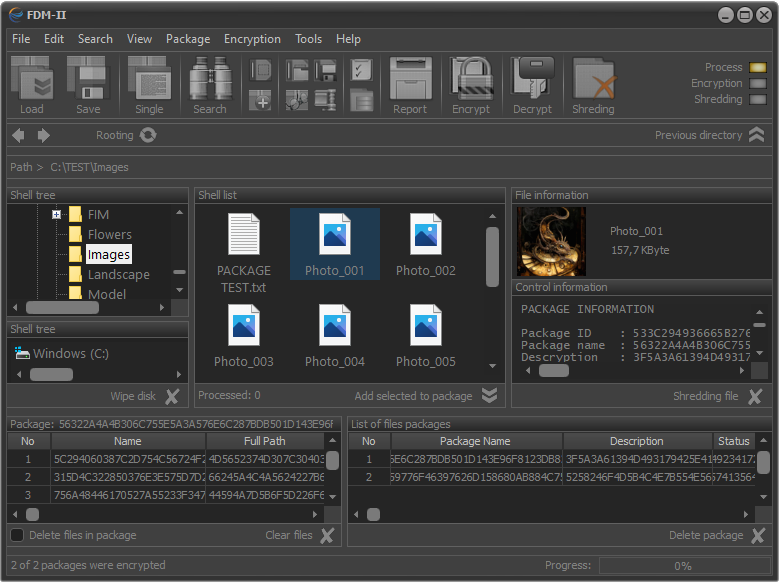Viewport: 779px width, 583px height.
Task: Select the Single file mode icon
Action: coord(149,79)
